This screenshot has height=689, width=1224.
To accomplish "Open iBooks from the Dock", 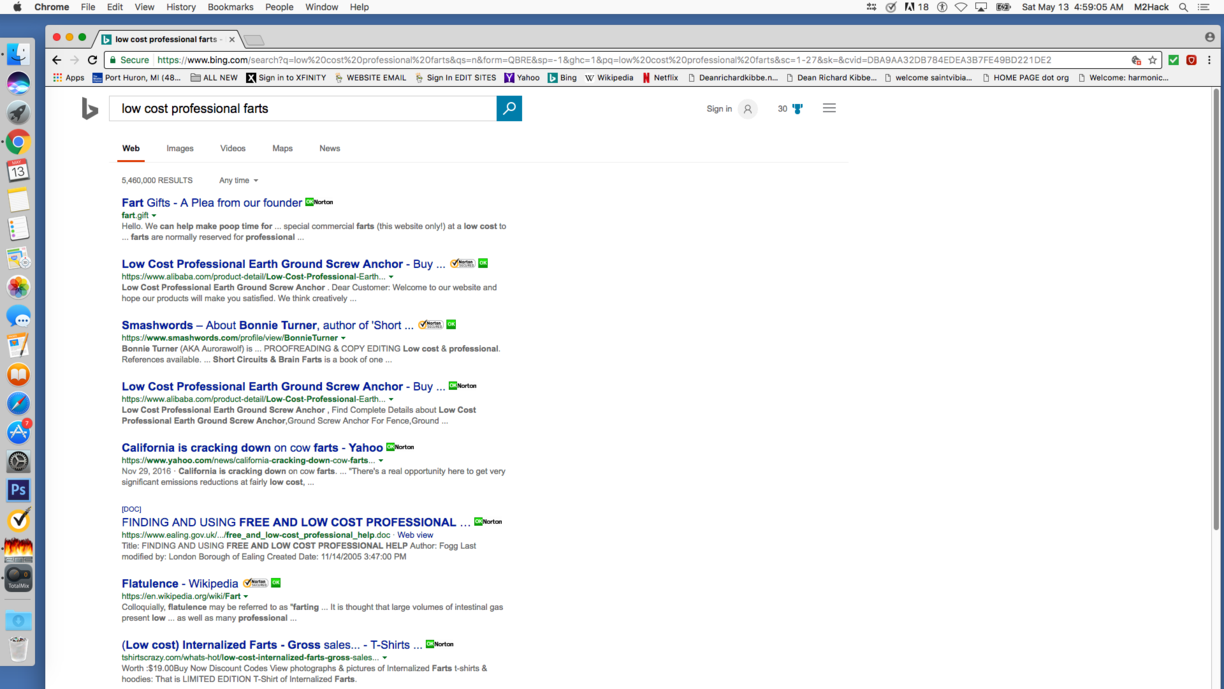I will pos(18,374).
